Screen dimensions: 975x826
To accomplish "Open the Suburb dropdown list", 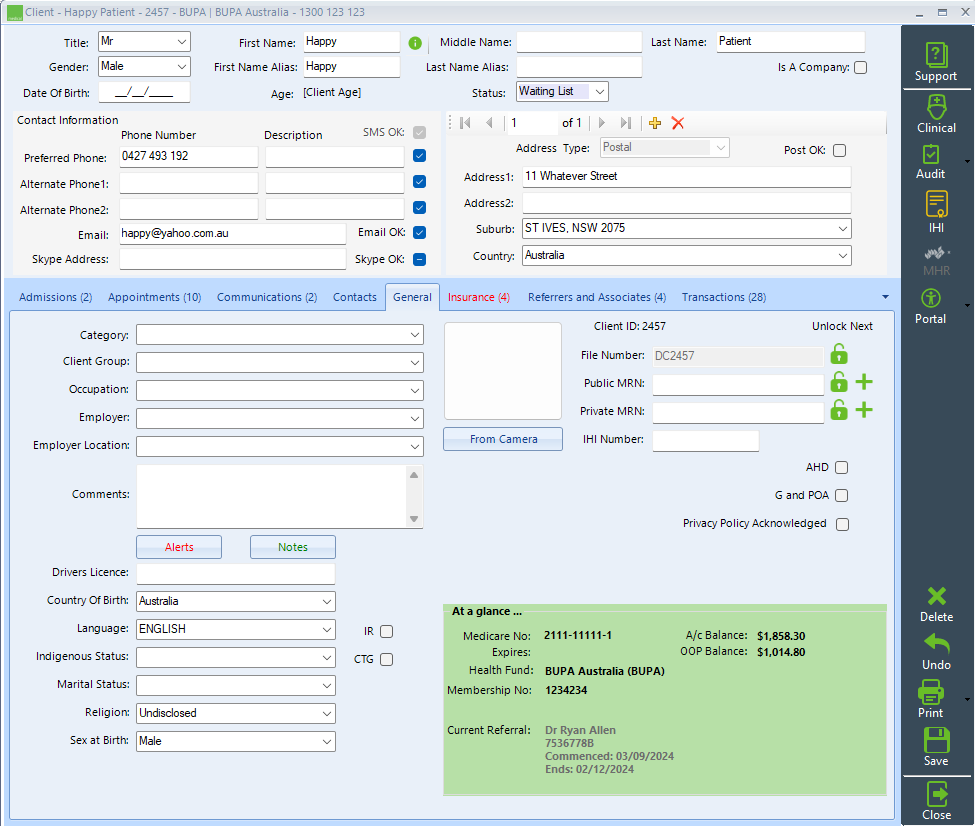I will (x=842, y=229).
